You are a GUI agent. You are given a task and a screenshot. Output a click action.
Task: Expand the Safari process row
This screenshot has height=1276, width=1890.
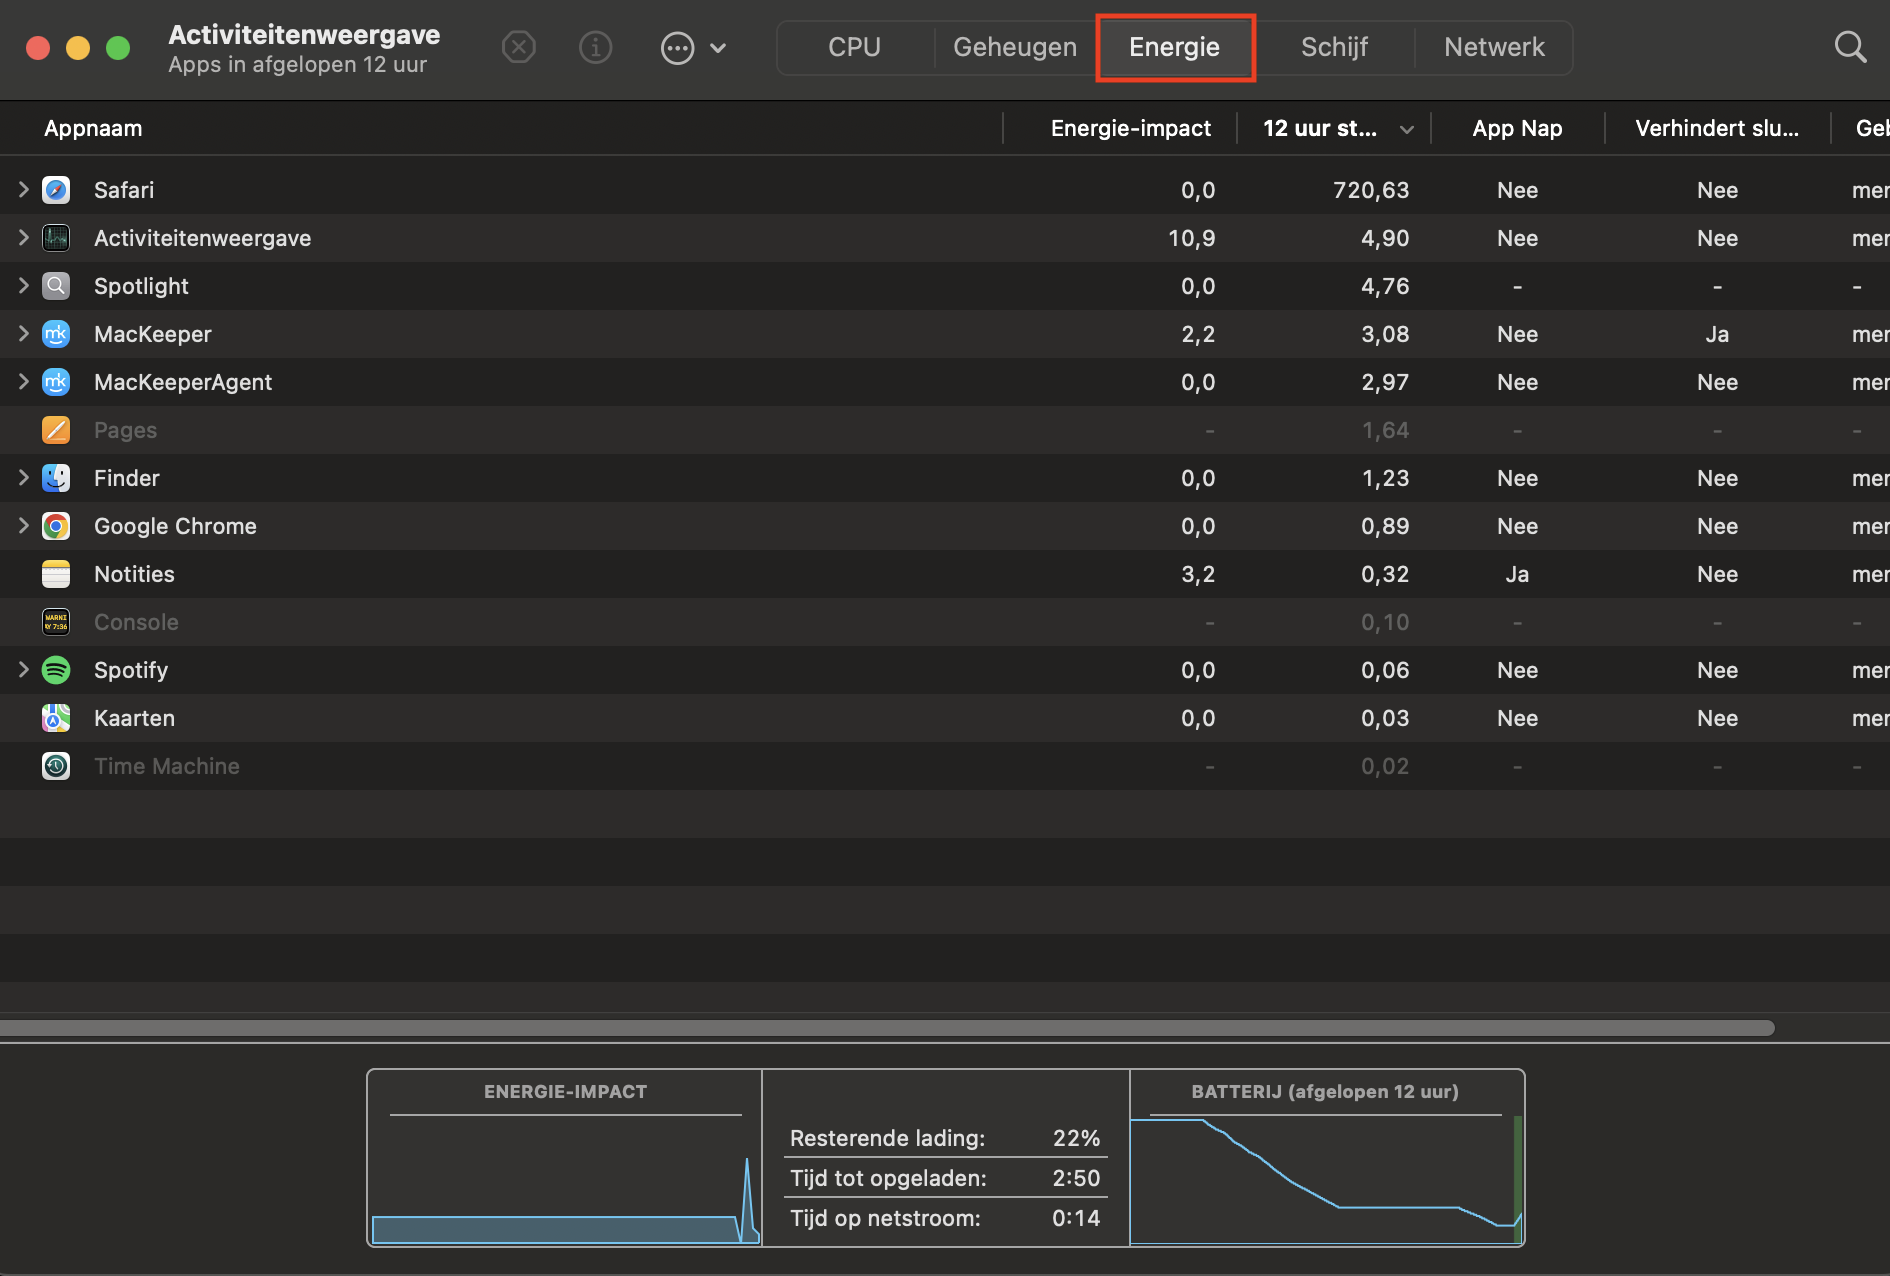(x=23, y=190)
